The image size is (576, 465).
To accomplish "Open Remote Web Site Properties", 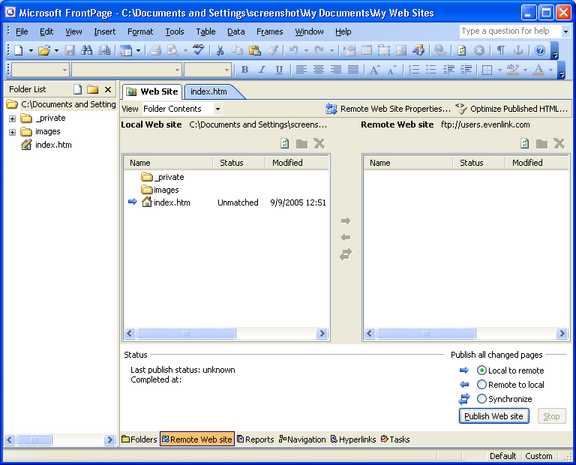I will (x=389, y=109).
